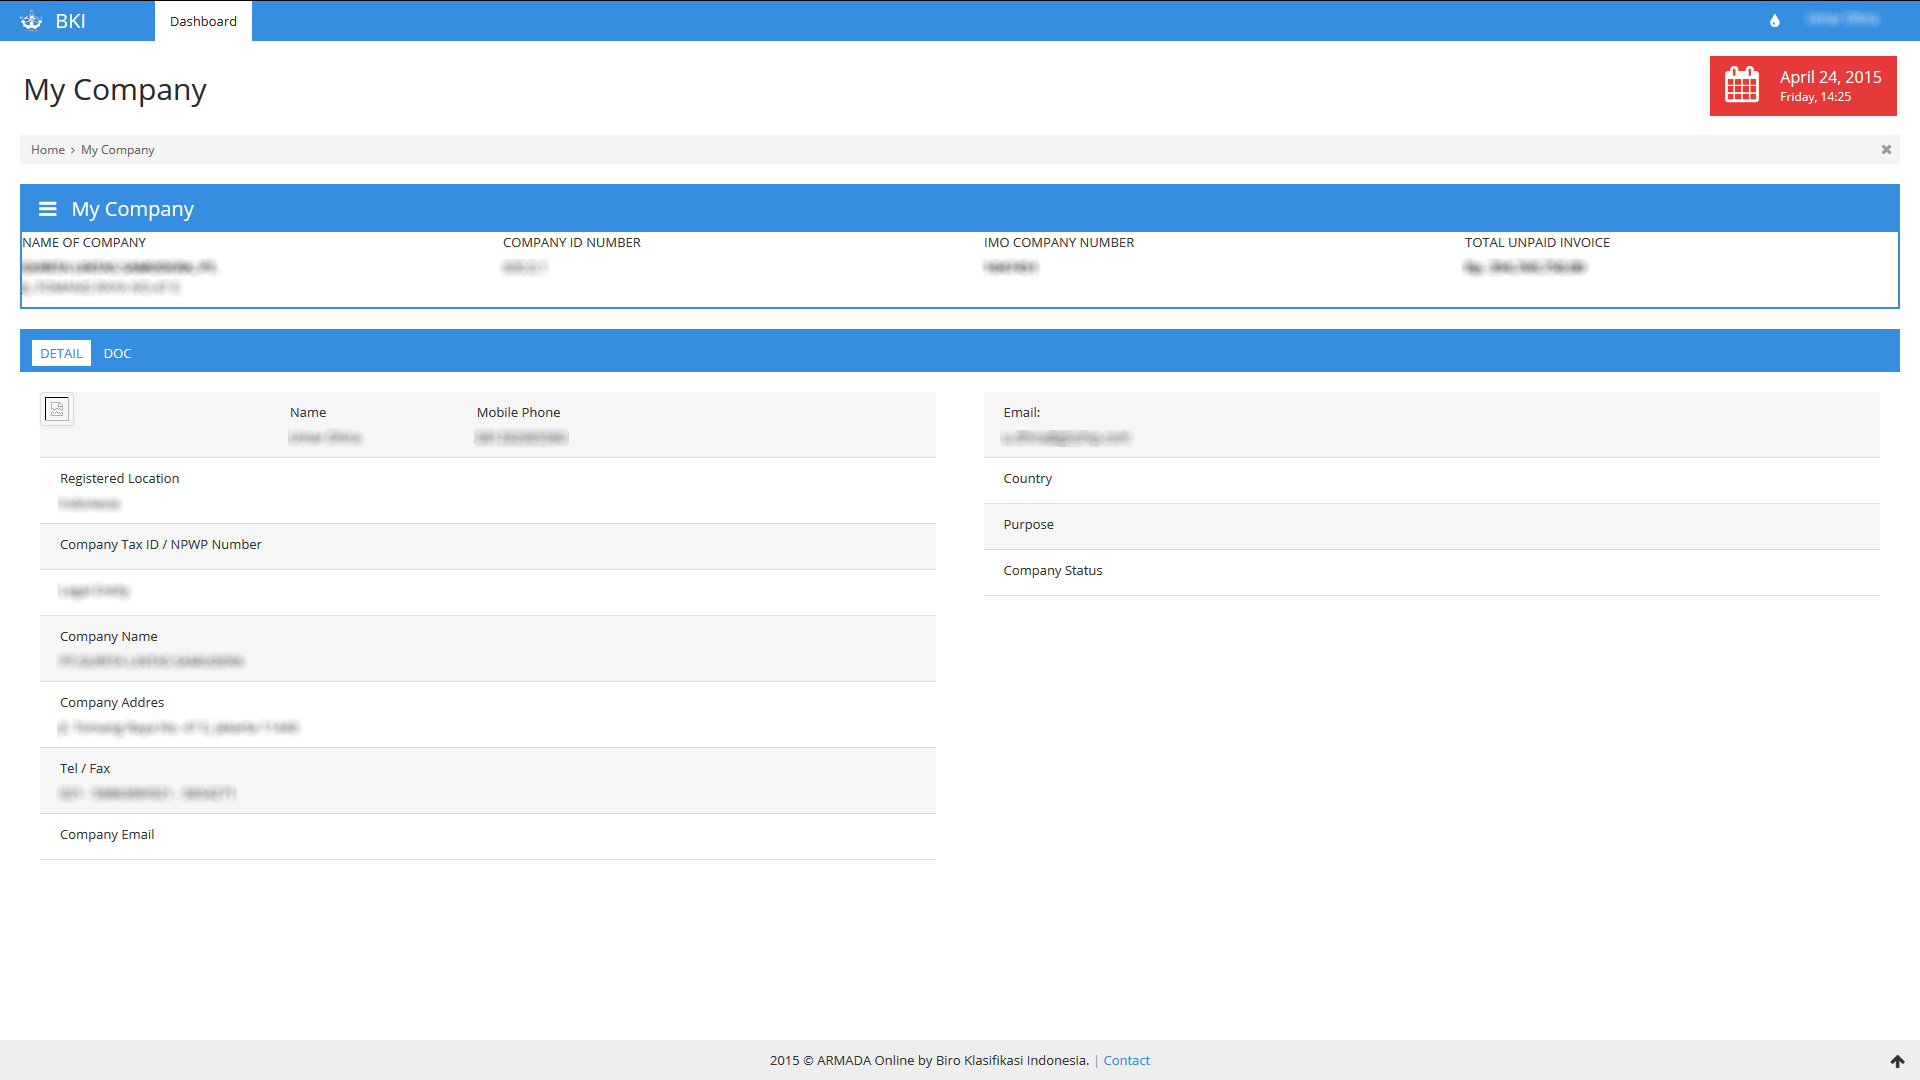Click the BKI brand name text
The width and height of the screenshot is (1920, 1080).
coord(70,21)
